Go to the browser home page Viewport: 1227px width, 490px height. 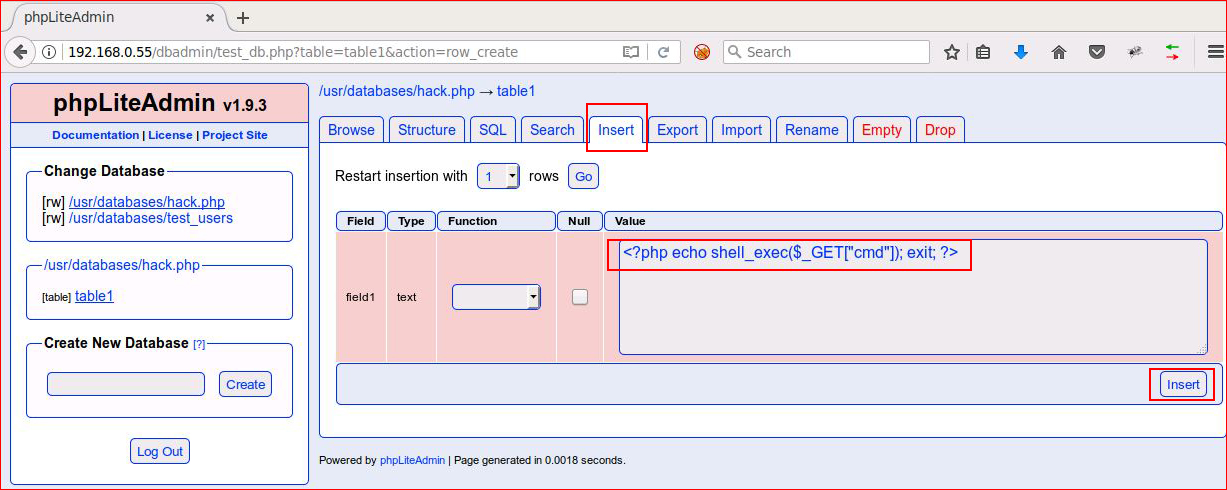click(x=1059, y=52)
